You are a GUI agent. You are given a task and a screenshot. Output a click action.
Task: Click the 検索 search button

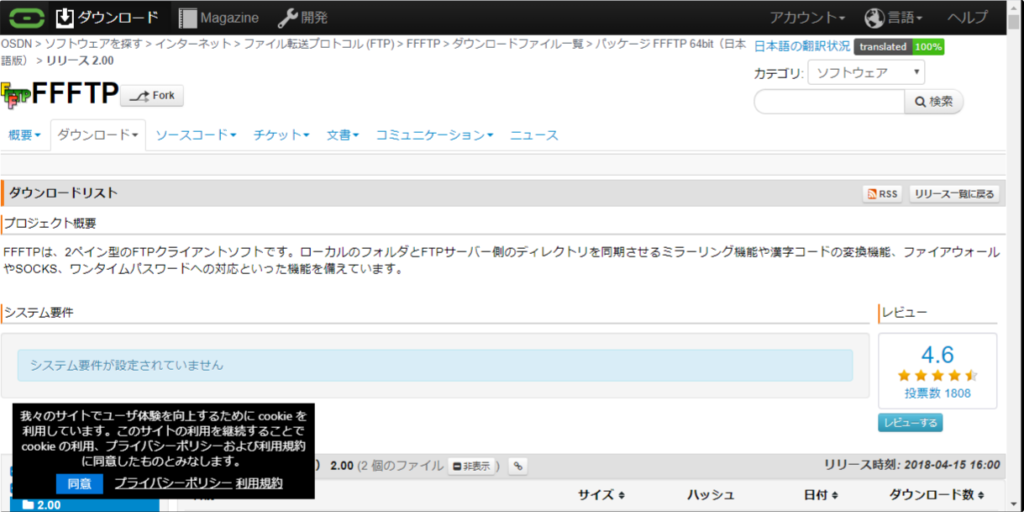click(934, 102)
